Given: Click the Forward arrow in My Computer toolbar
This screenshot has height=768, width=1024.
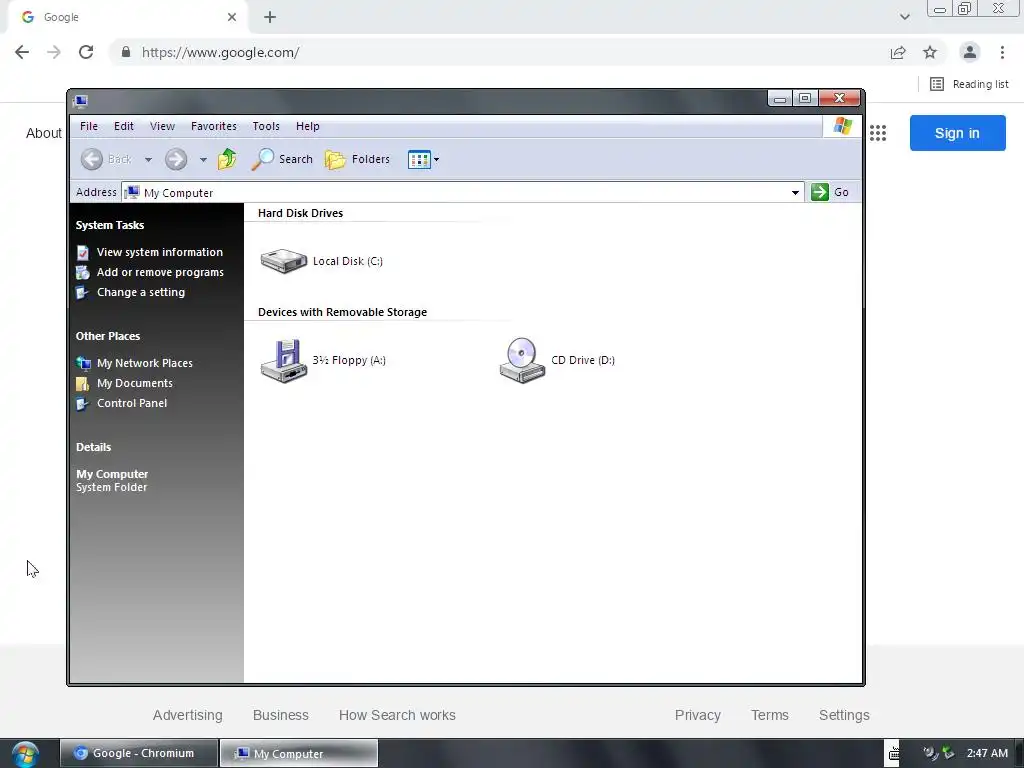Looking at the screenshot, I should click(176, 159).
